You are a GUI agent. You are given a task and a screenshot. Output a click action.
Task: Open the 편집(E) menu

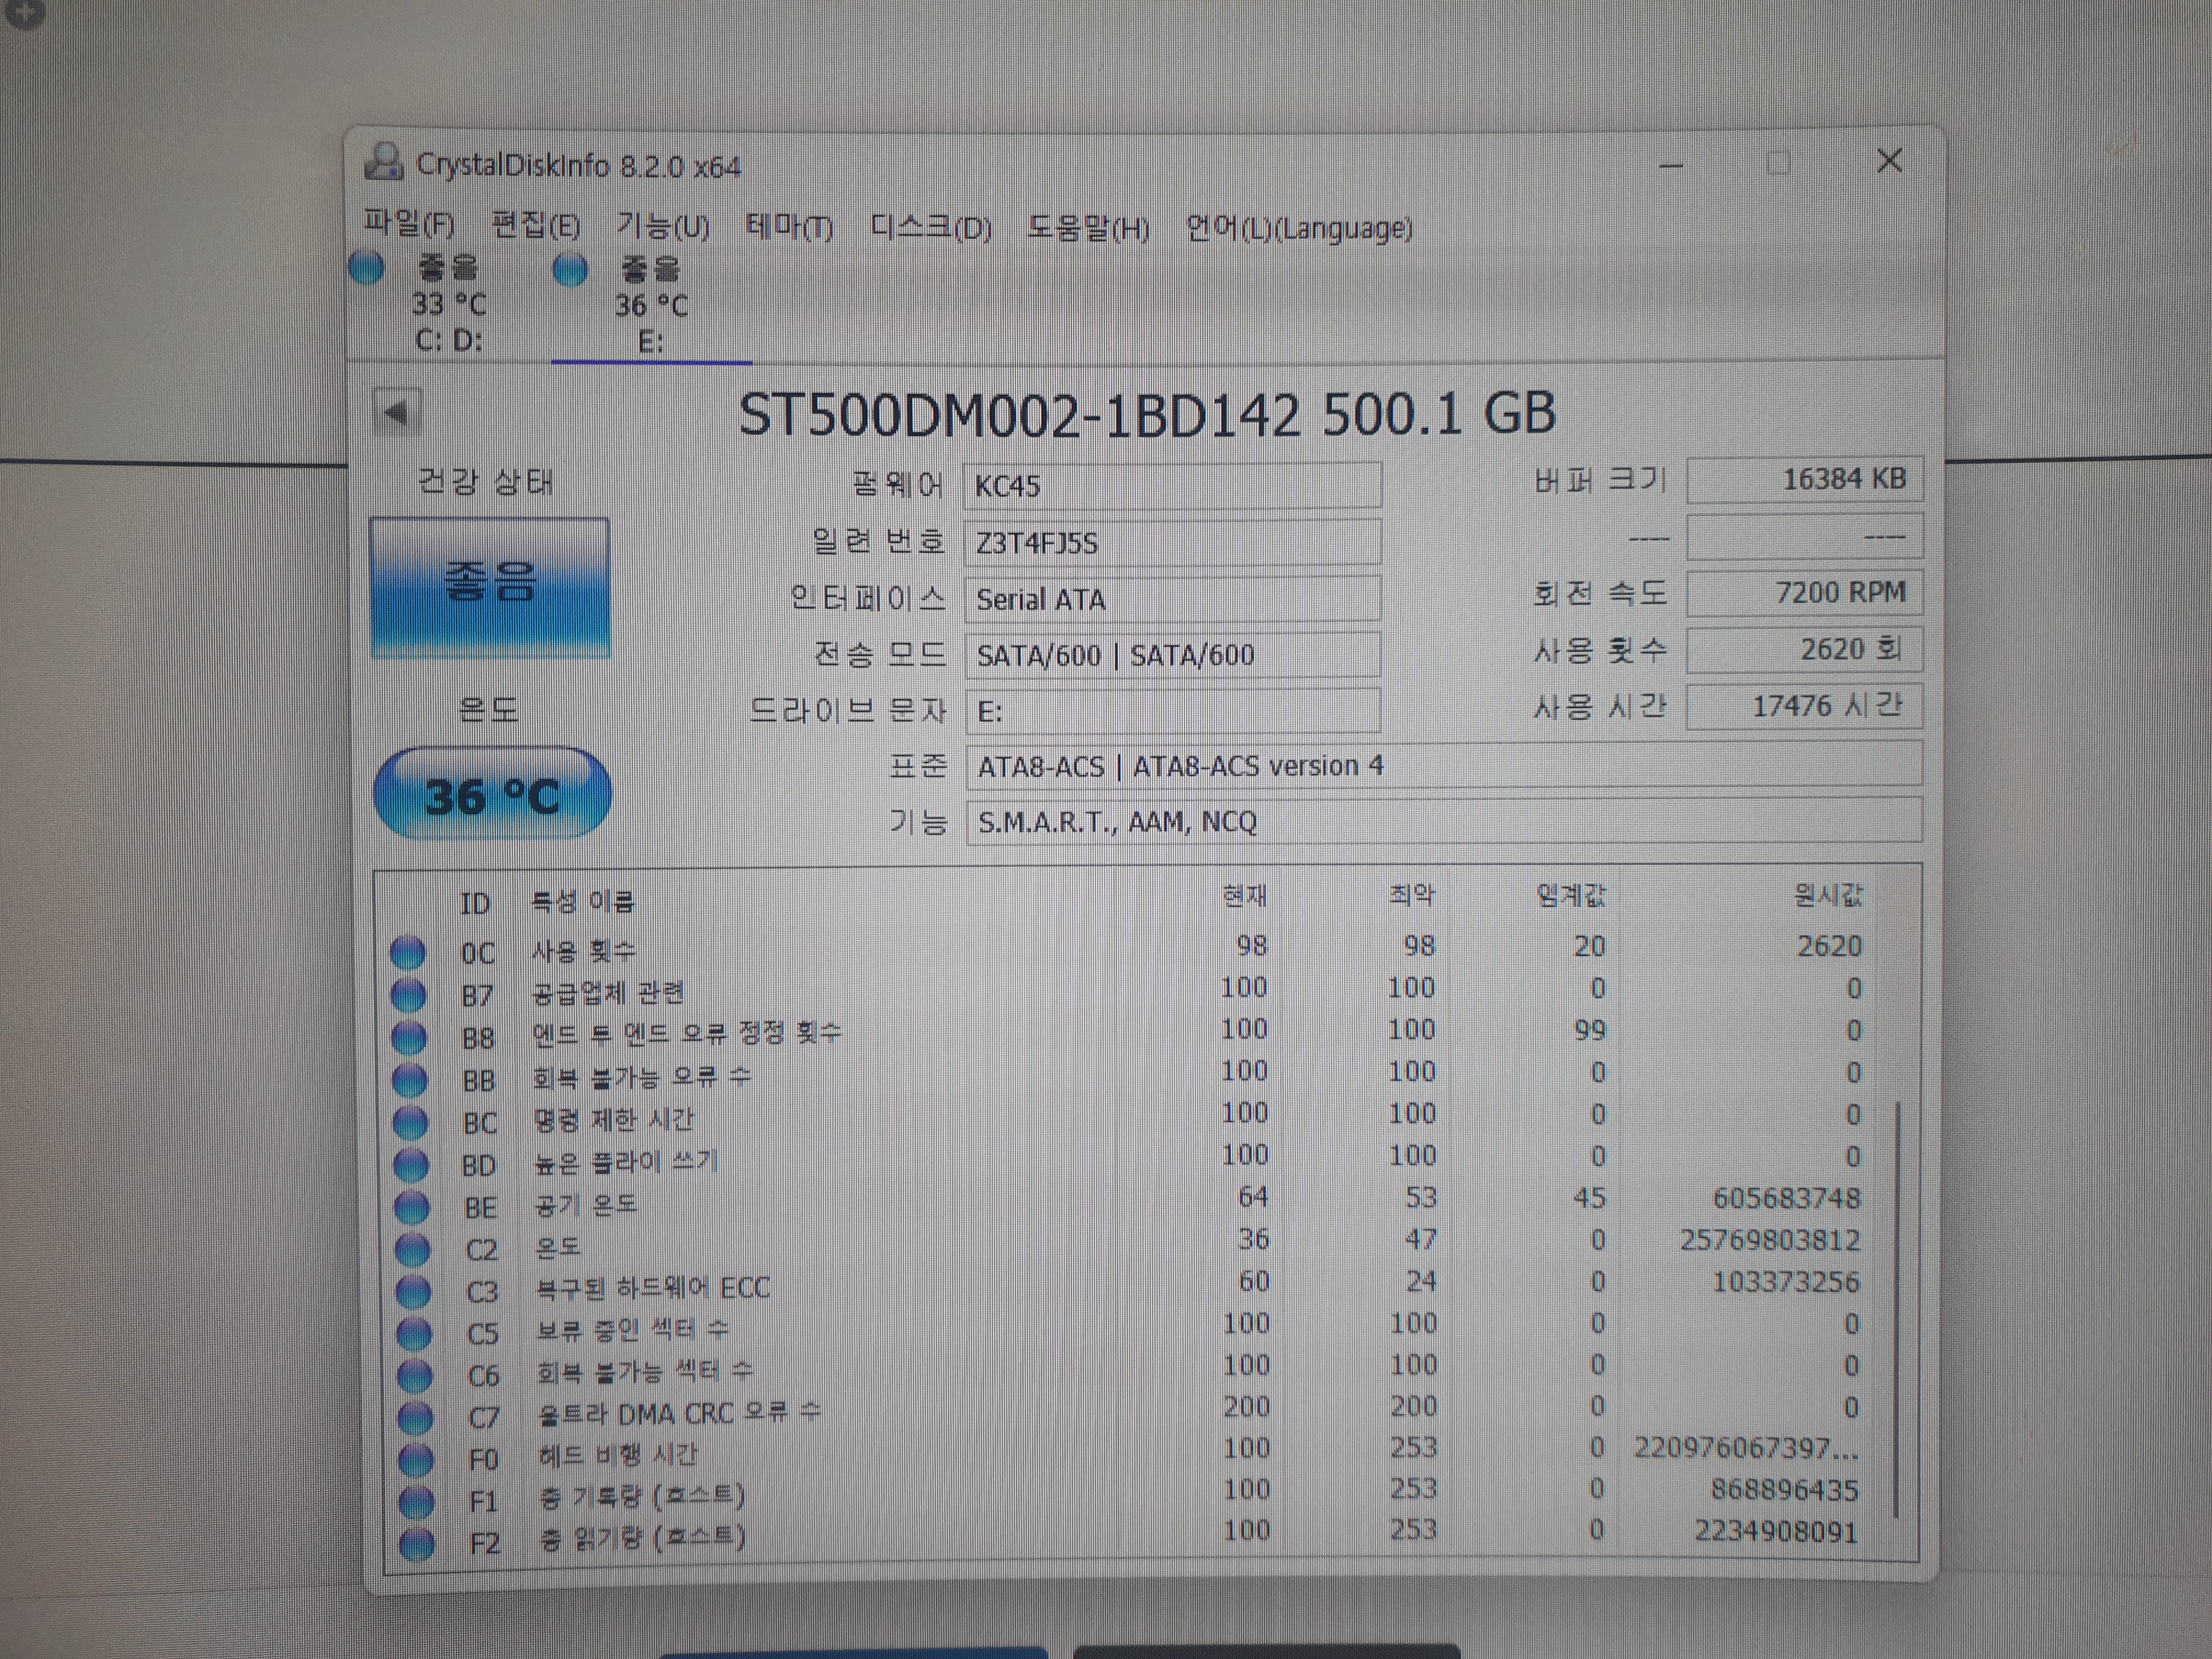(x=535, y=226)
